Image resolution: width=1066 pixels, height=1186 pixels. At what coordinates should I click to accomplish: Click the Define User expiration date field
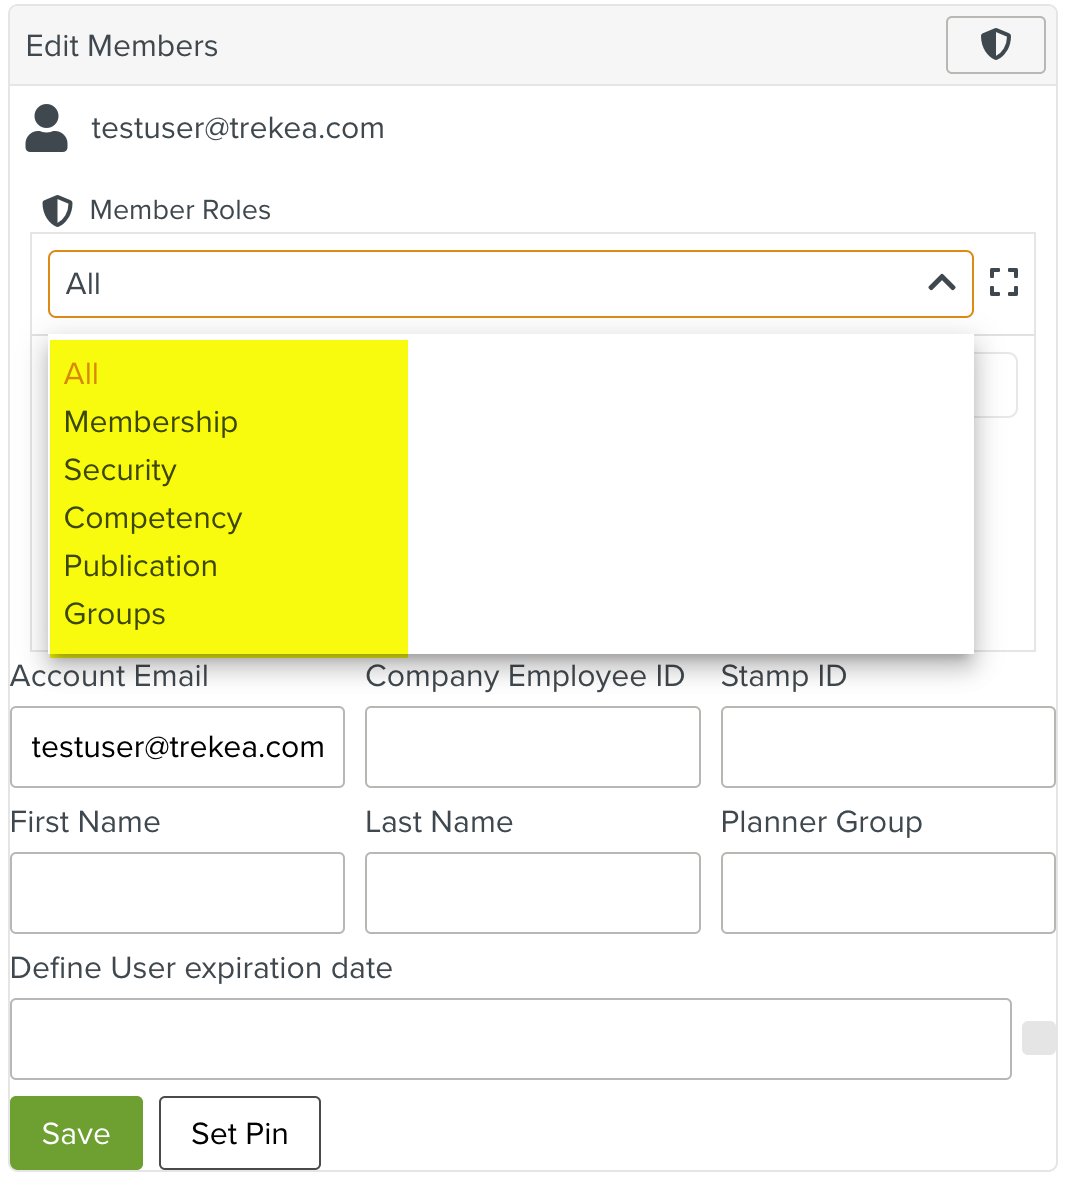(x=511, y=1038)
